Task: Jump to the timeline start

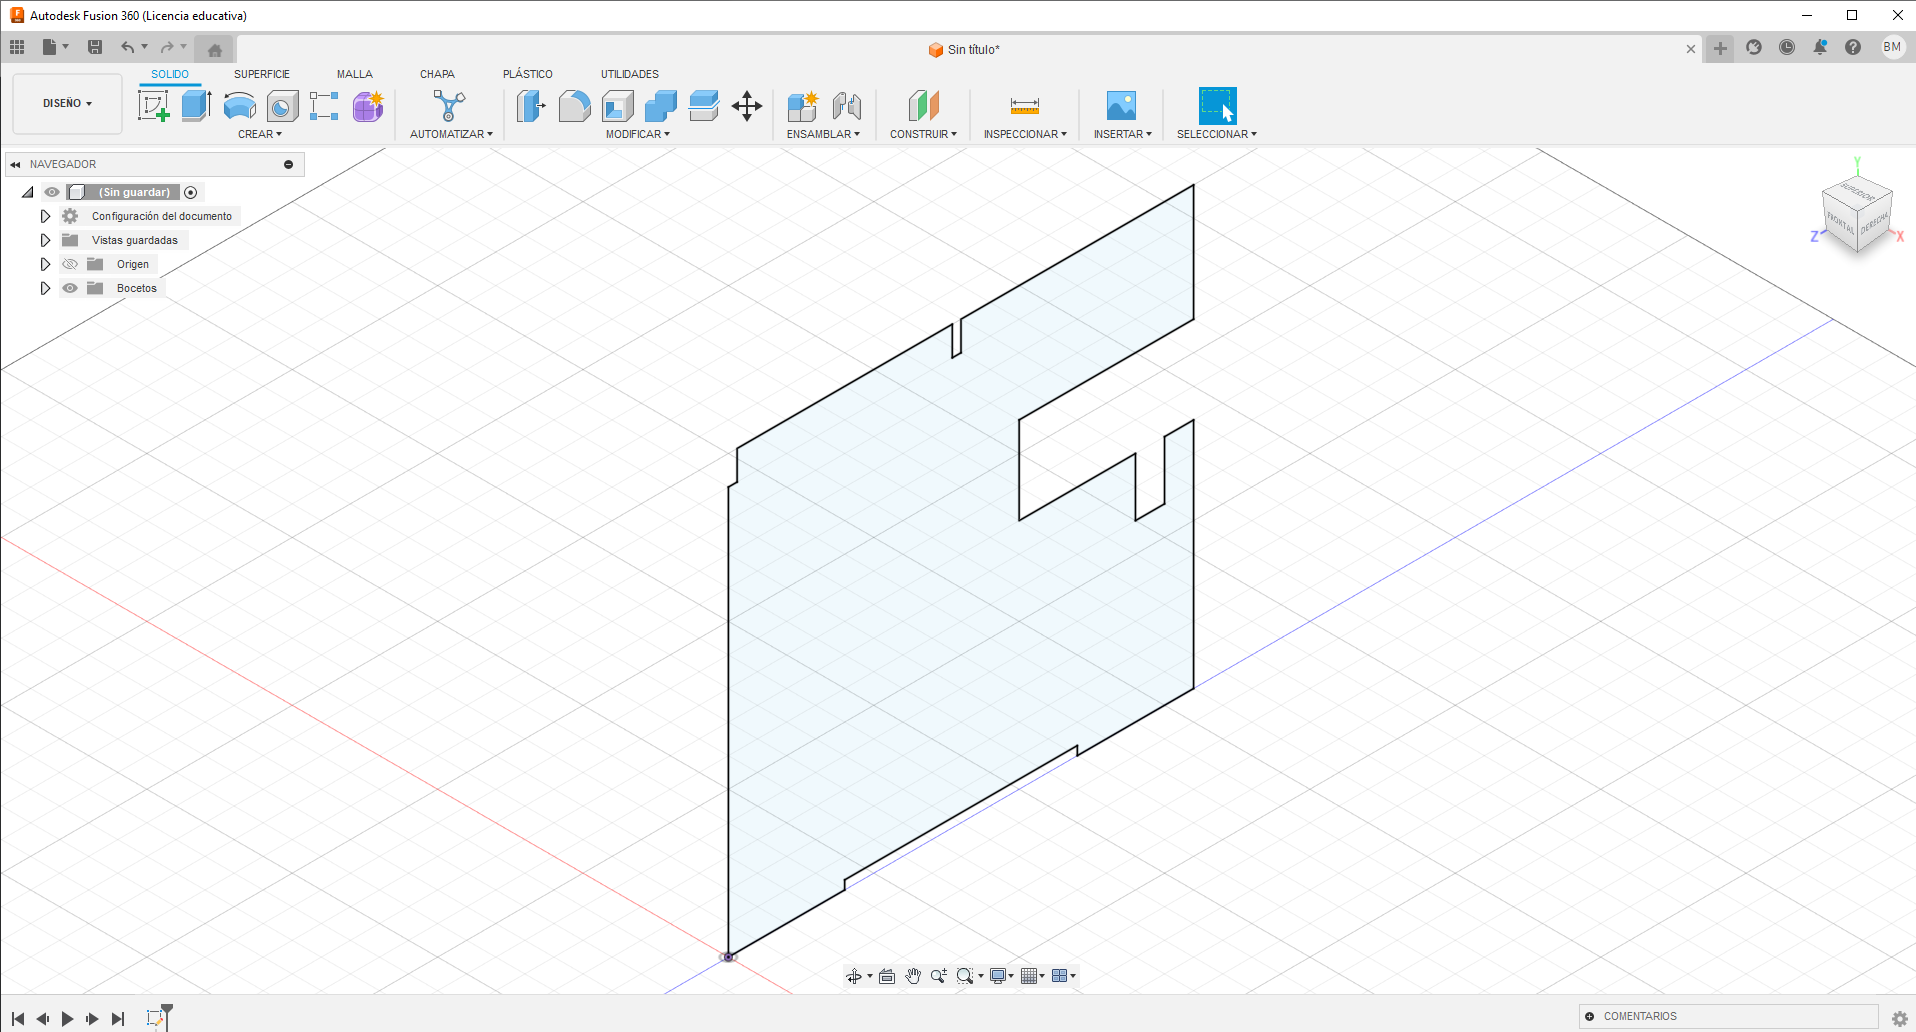Action: 17,1019
